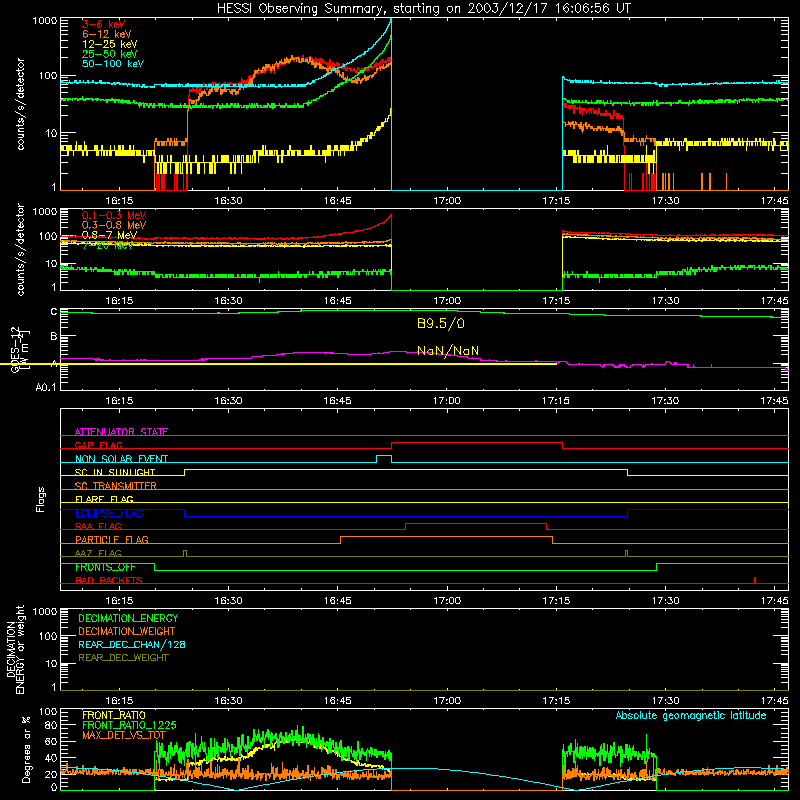Click 17:00 tick under top plot
The width and height of the screenshot is (800, 800).
[x=447, y=201]
